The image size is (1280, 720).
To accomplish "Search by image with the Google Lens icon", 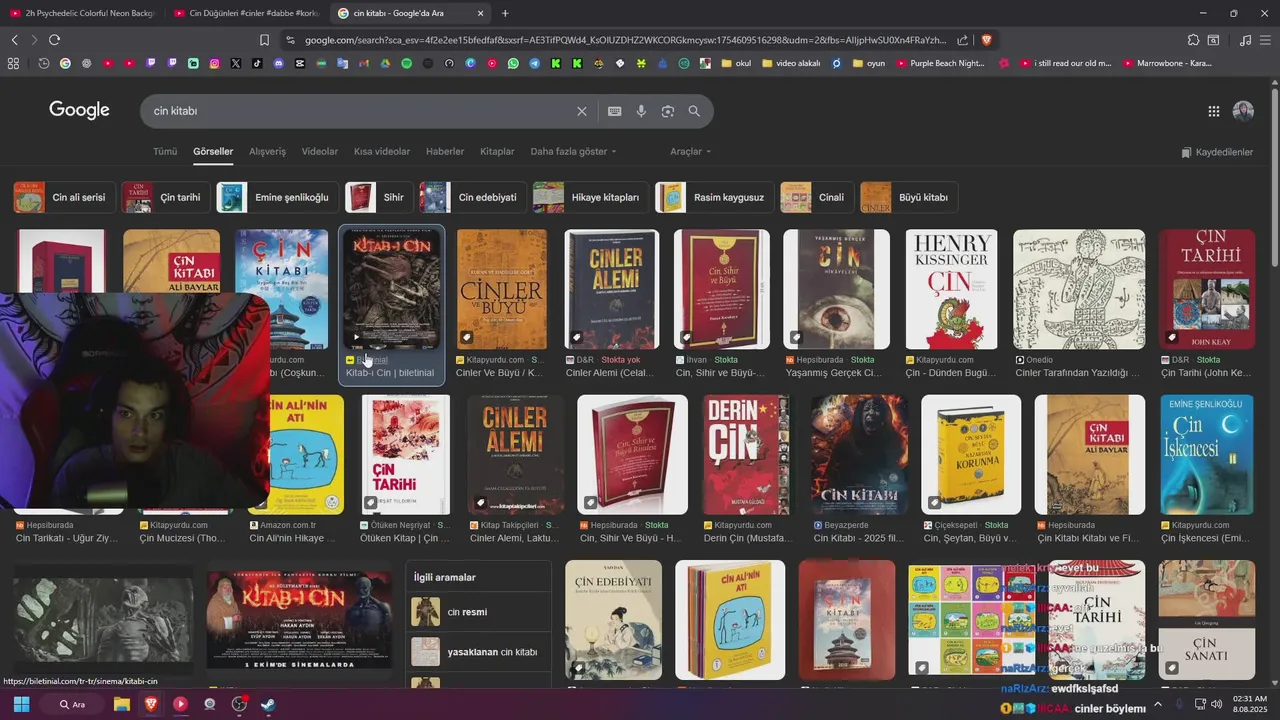I will pos(668,111).
